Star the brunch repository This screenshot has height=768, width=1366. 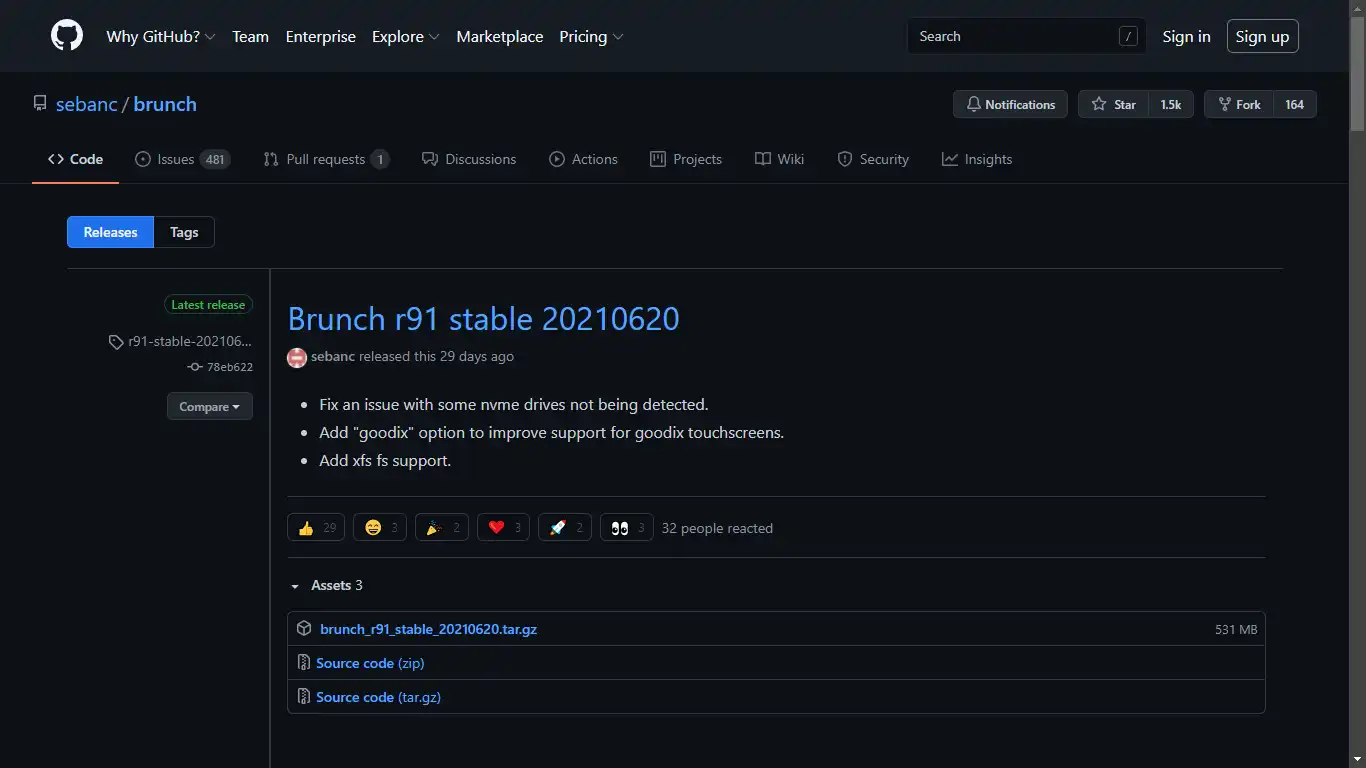coord(1113,104)
